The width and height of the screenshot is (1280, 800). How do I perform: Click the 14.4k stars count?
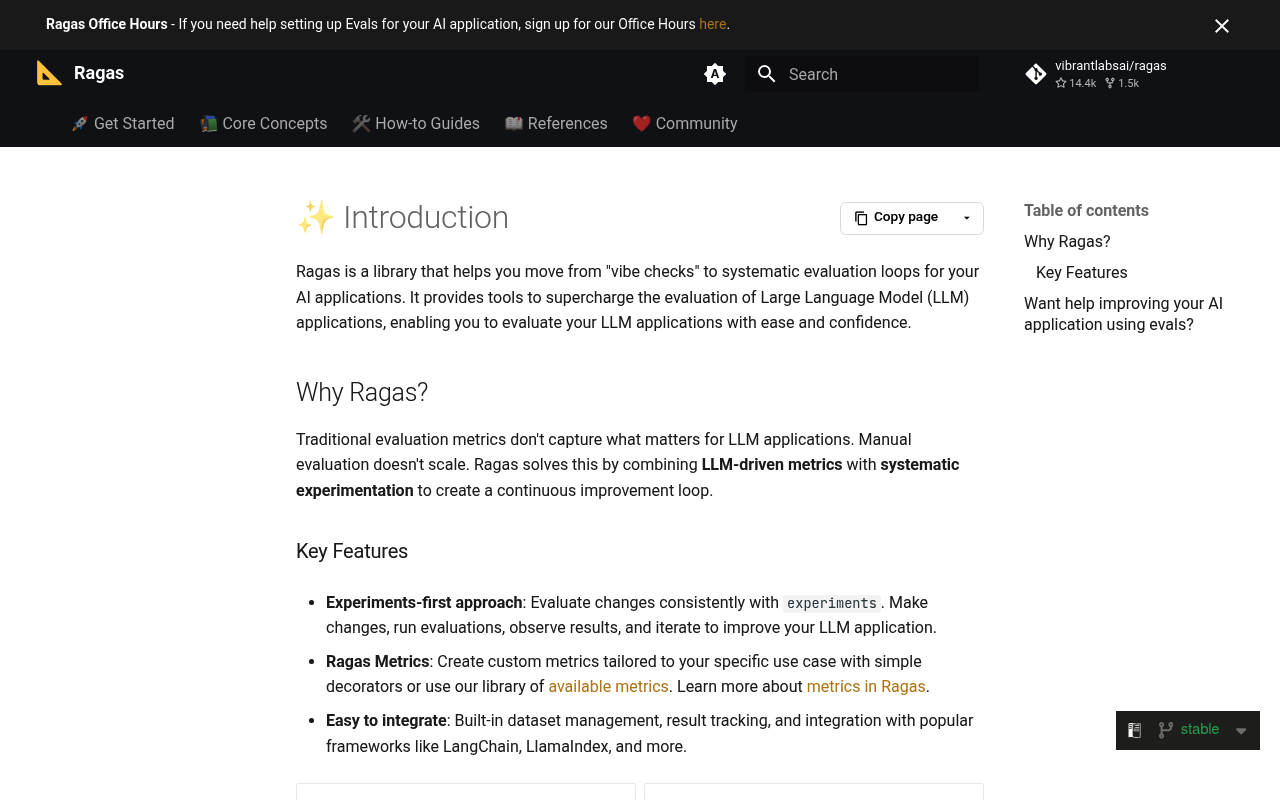pos(1076,83)
